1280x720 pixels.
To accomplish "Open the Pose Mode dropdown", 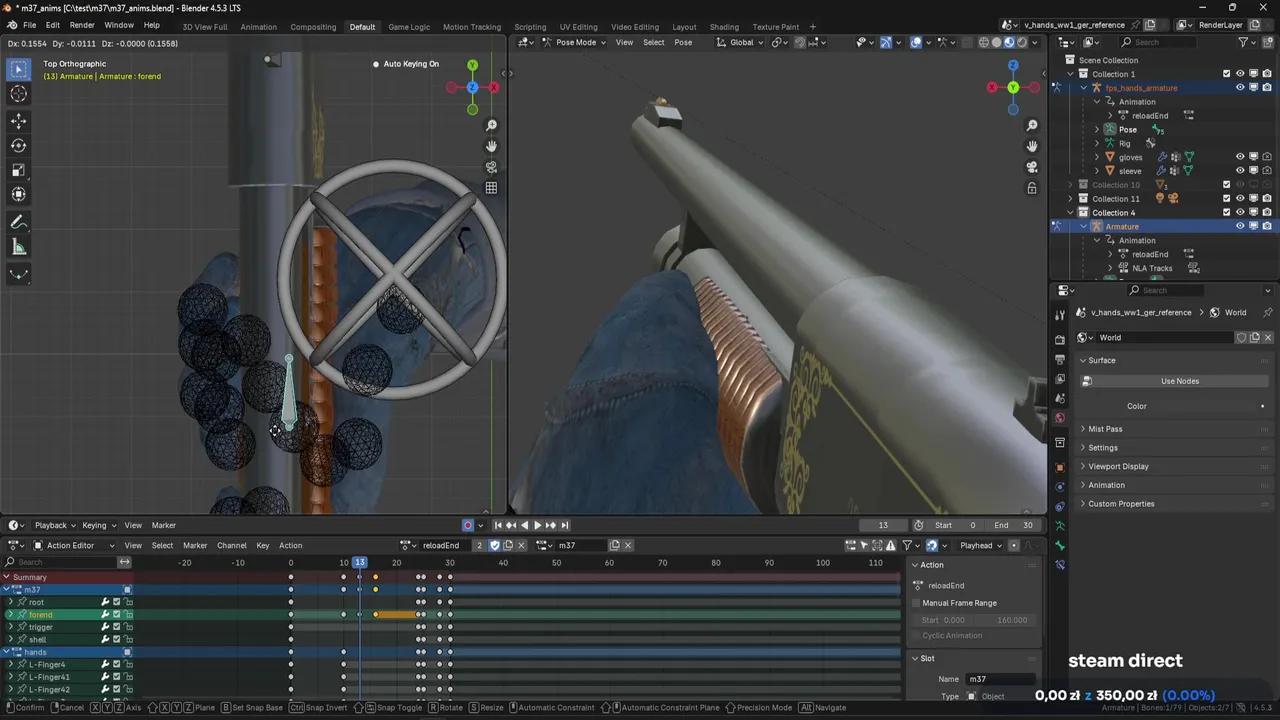I will (x=575, y=42).
